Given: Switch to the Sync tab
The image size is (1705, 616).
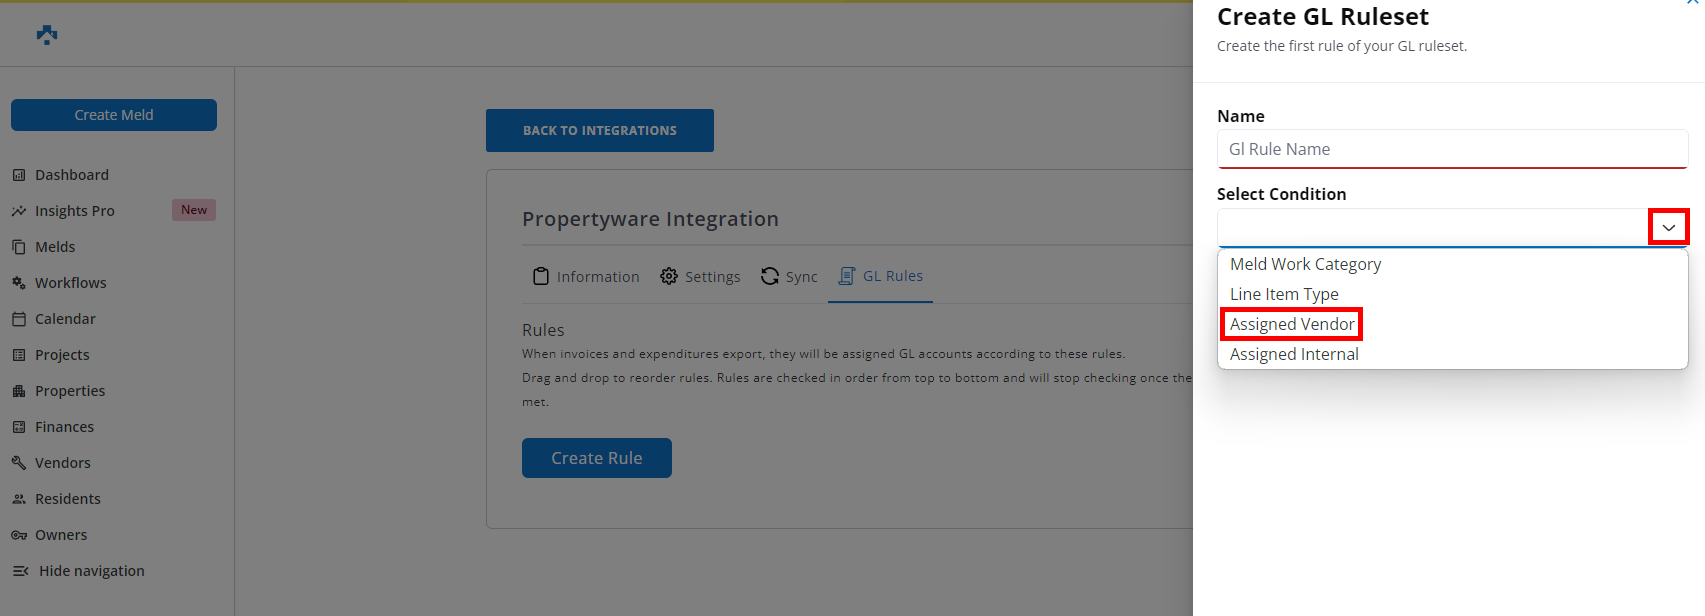Looking at the screenshot, I should pos(789,277).
